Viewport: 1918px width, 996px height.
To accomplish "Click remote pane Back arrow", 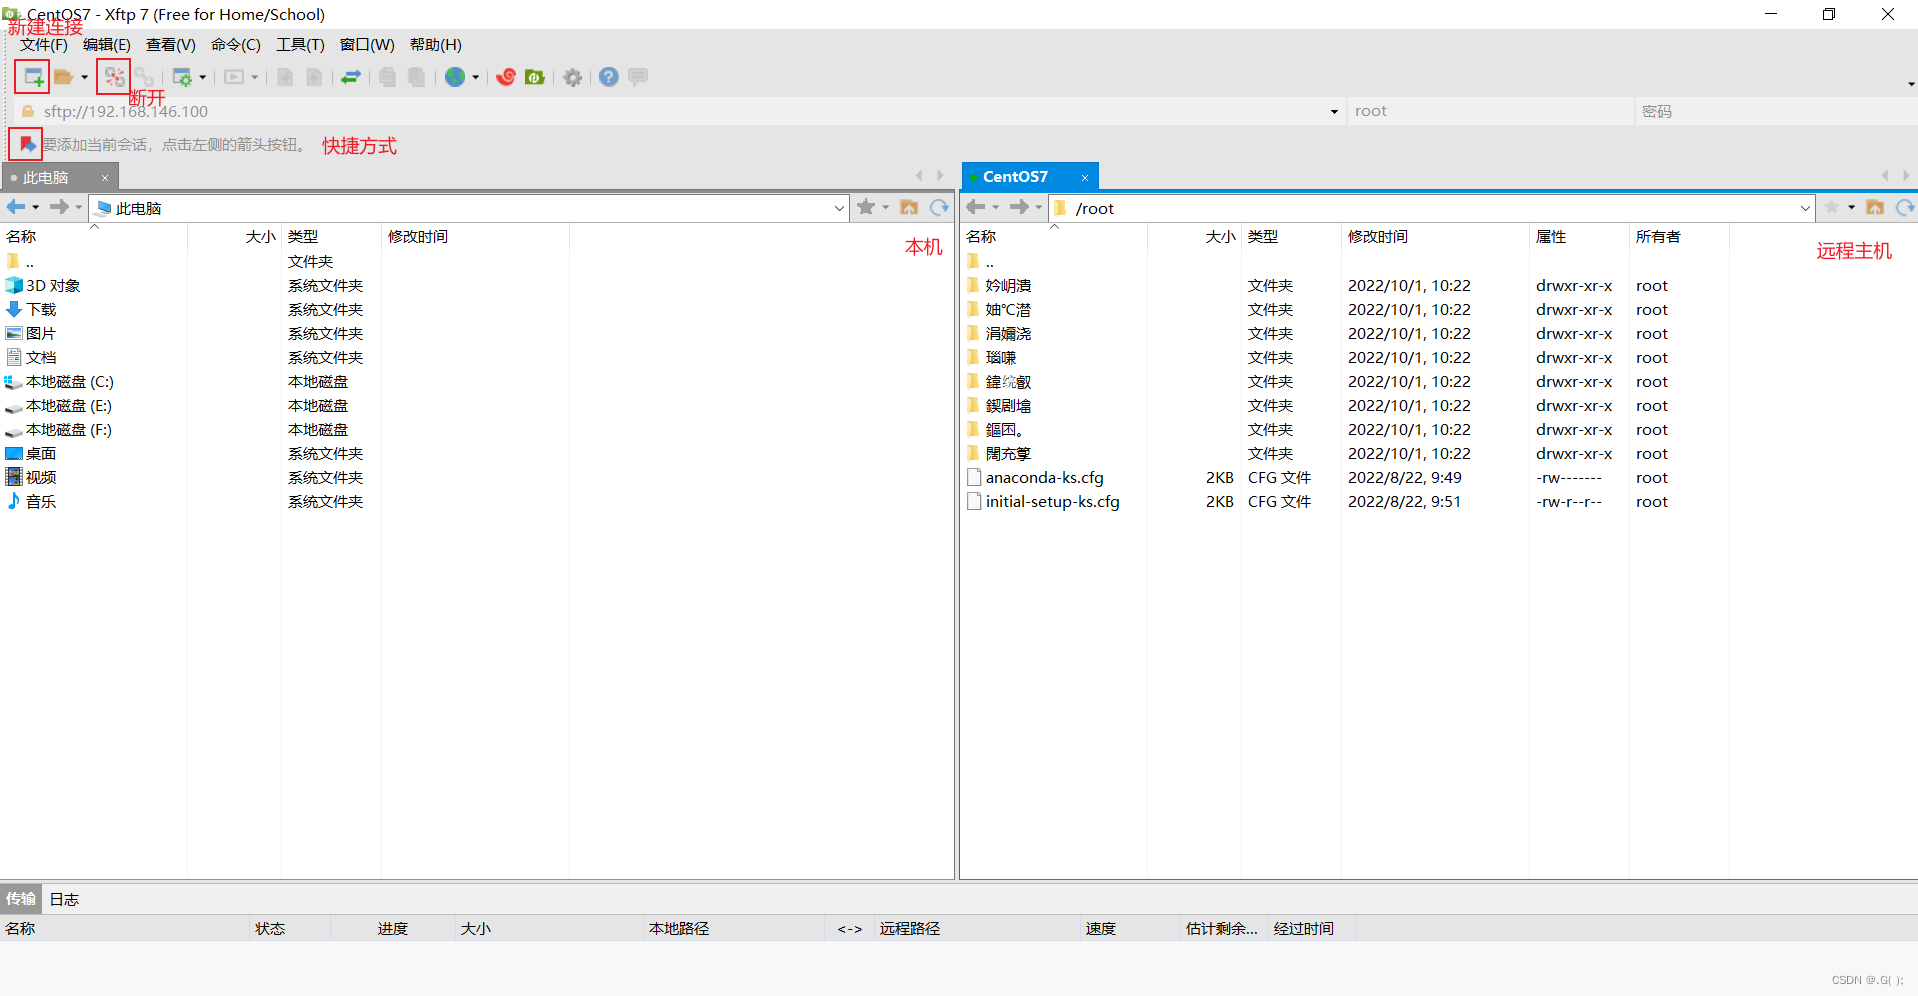I will [x=976, y=207].
